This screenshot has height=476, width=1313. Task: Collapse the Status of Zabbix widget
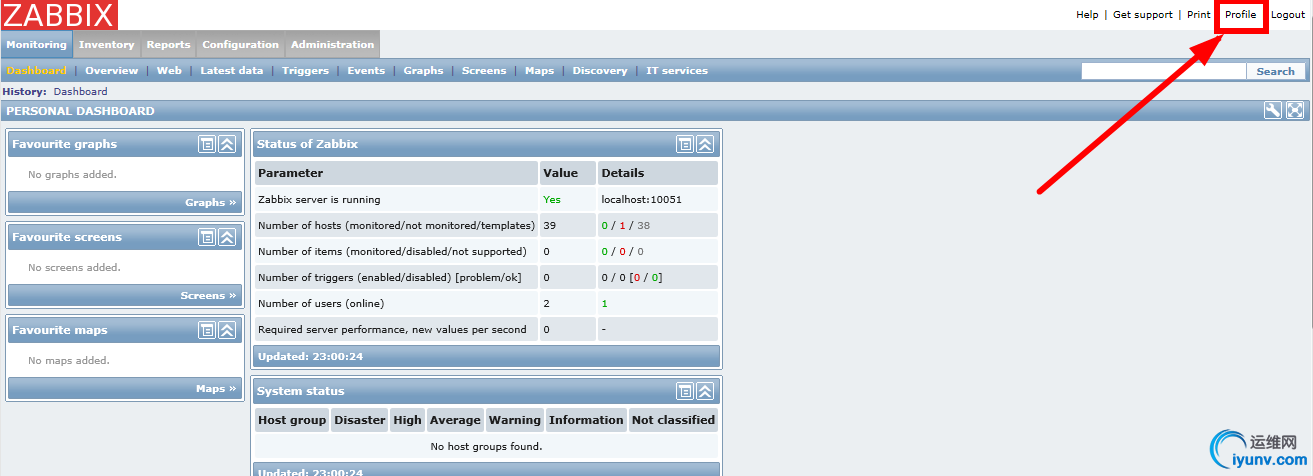click(705, 144)
